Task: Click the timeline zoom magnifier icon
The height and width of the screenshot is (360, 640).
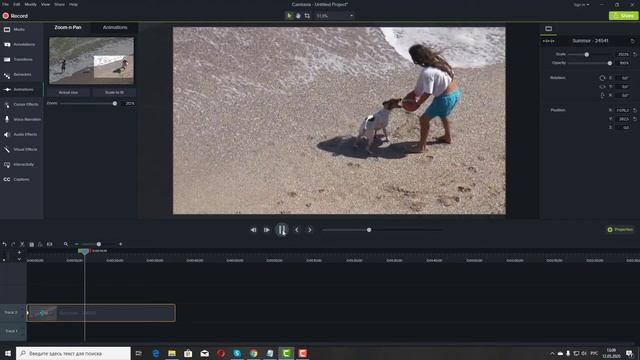Action: 66,244
